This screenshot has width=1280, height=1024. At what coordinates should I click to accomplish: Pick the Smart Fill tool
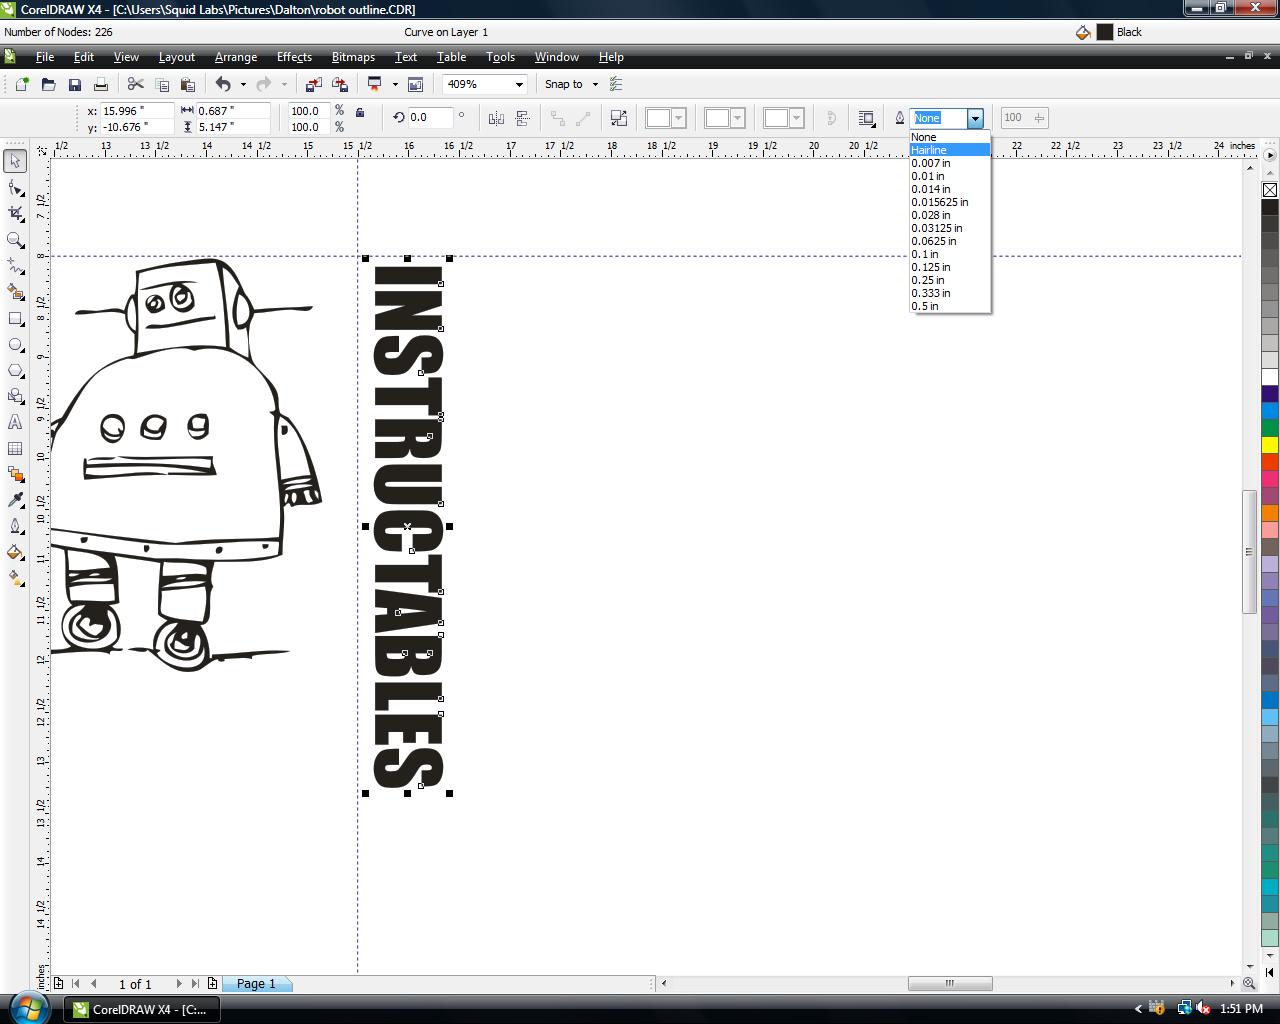coord(15,292)
